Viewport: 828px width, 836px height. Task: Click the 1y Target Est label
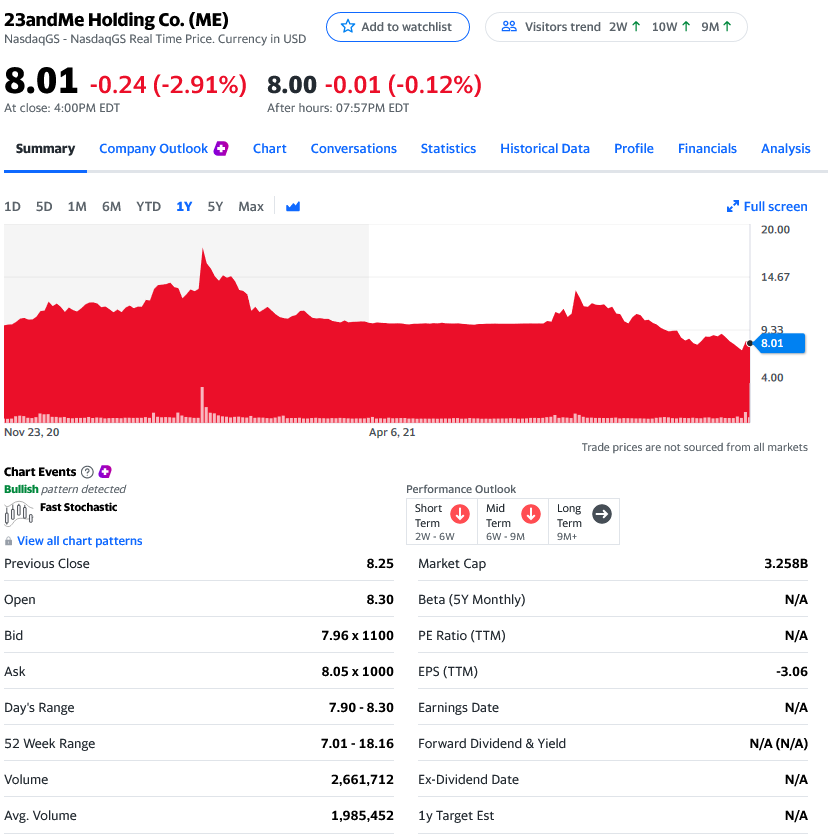(x=456, y=816)
